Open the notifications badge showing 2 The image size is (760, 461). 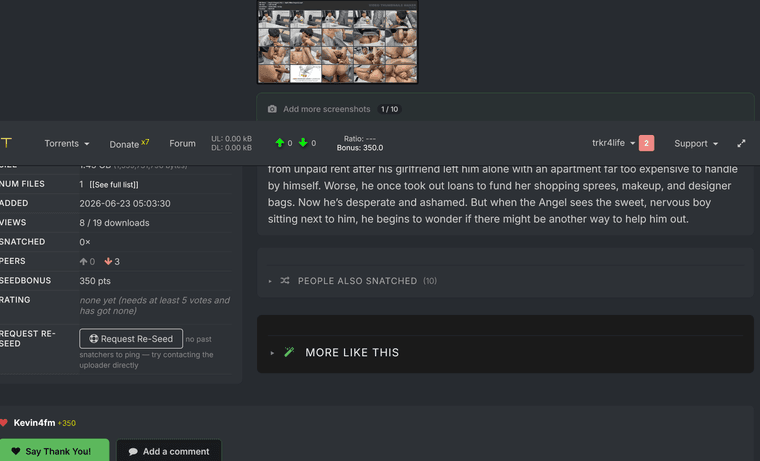coord(646,143)
